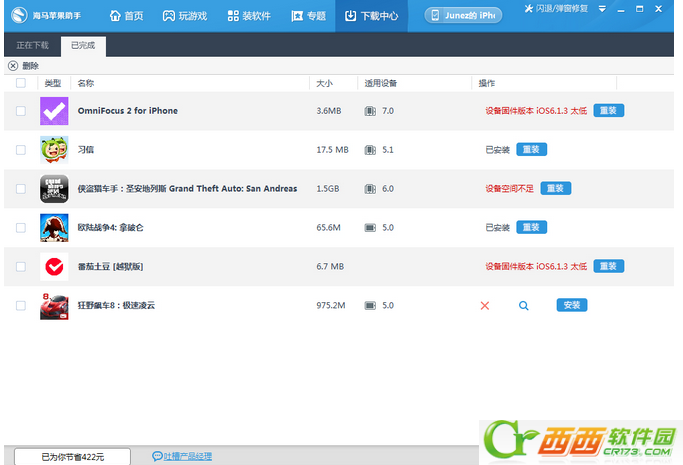Select the 欧陆战争4: 拿破仑 name
The image size is (683, 465).
tap(110, 228)
